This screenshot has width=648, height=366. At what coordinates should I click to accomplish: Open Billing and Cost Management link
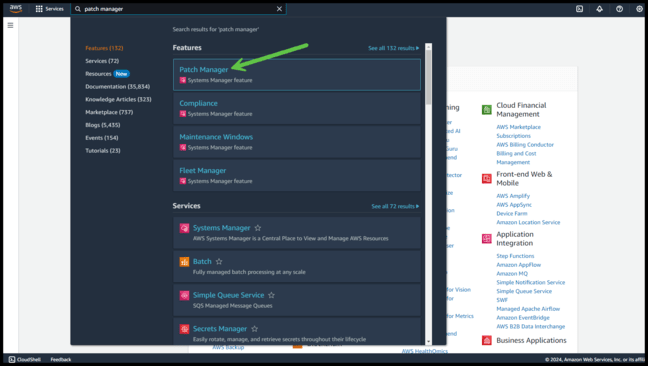pyautogui.click(x=516, y=158)
